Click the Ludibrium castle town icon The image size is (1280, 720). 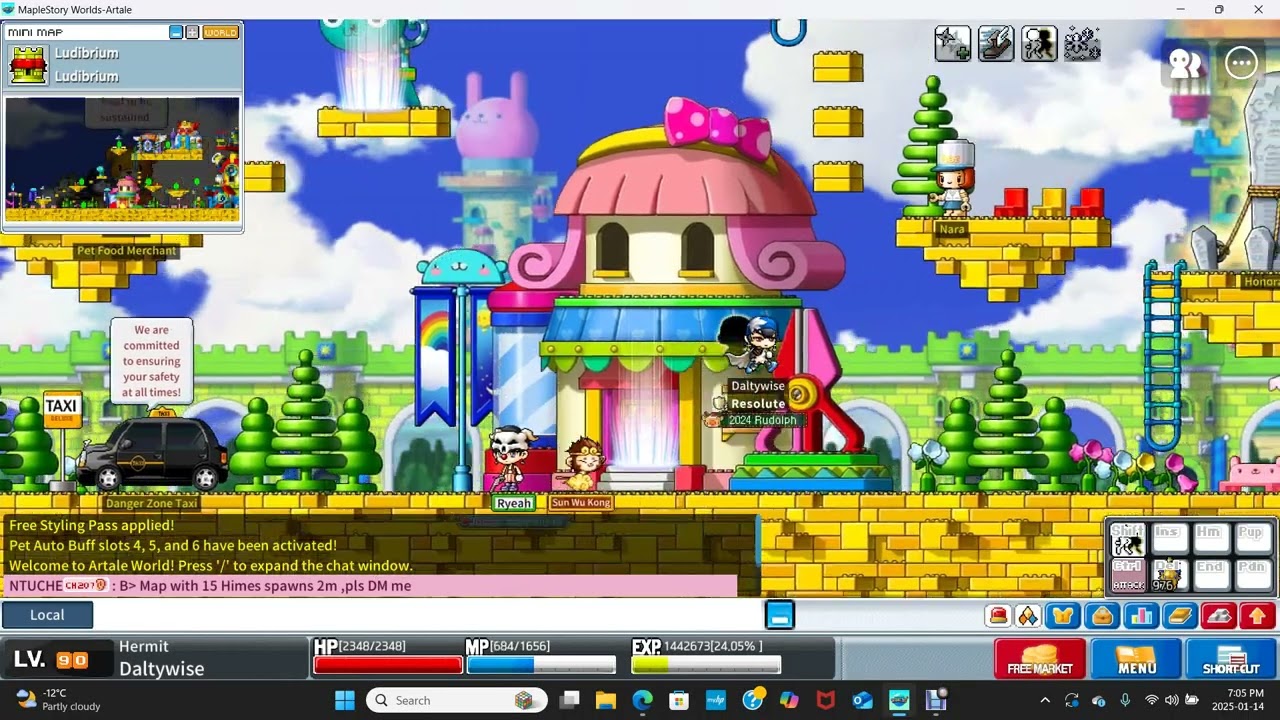click(28, 65)
